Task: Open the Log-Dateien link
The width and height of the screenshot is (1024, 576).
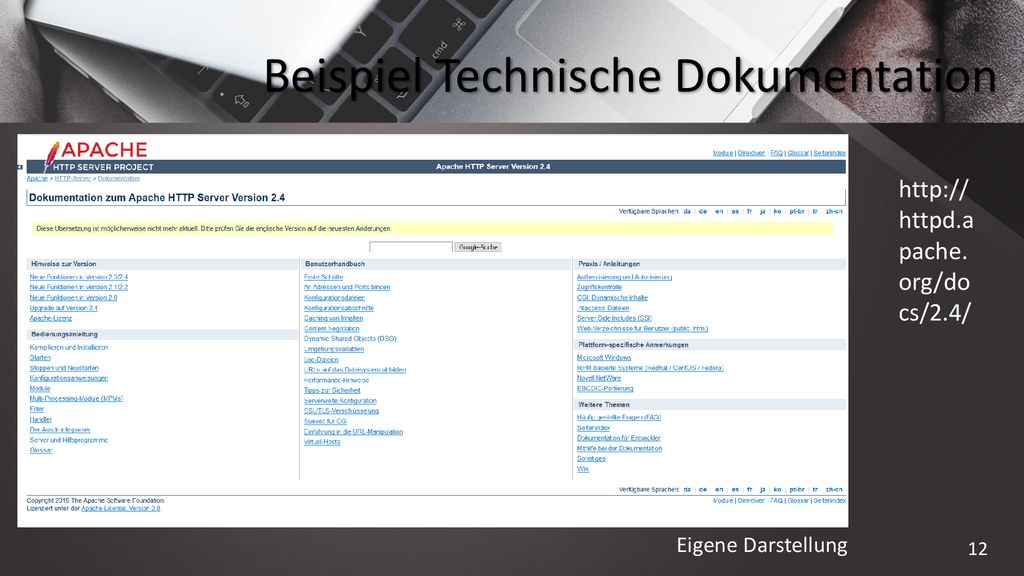Action: point(321,360)
